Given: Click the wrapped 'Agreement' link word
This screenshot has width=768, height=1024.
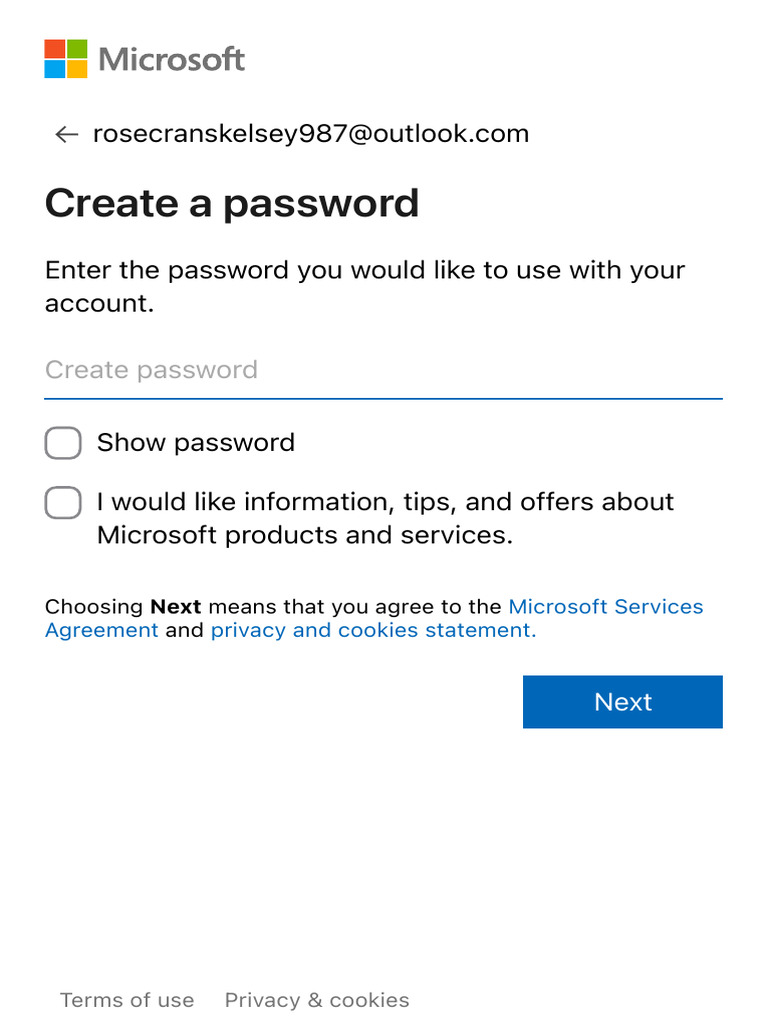Looking at the screenshot, I should [101, 631].
